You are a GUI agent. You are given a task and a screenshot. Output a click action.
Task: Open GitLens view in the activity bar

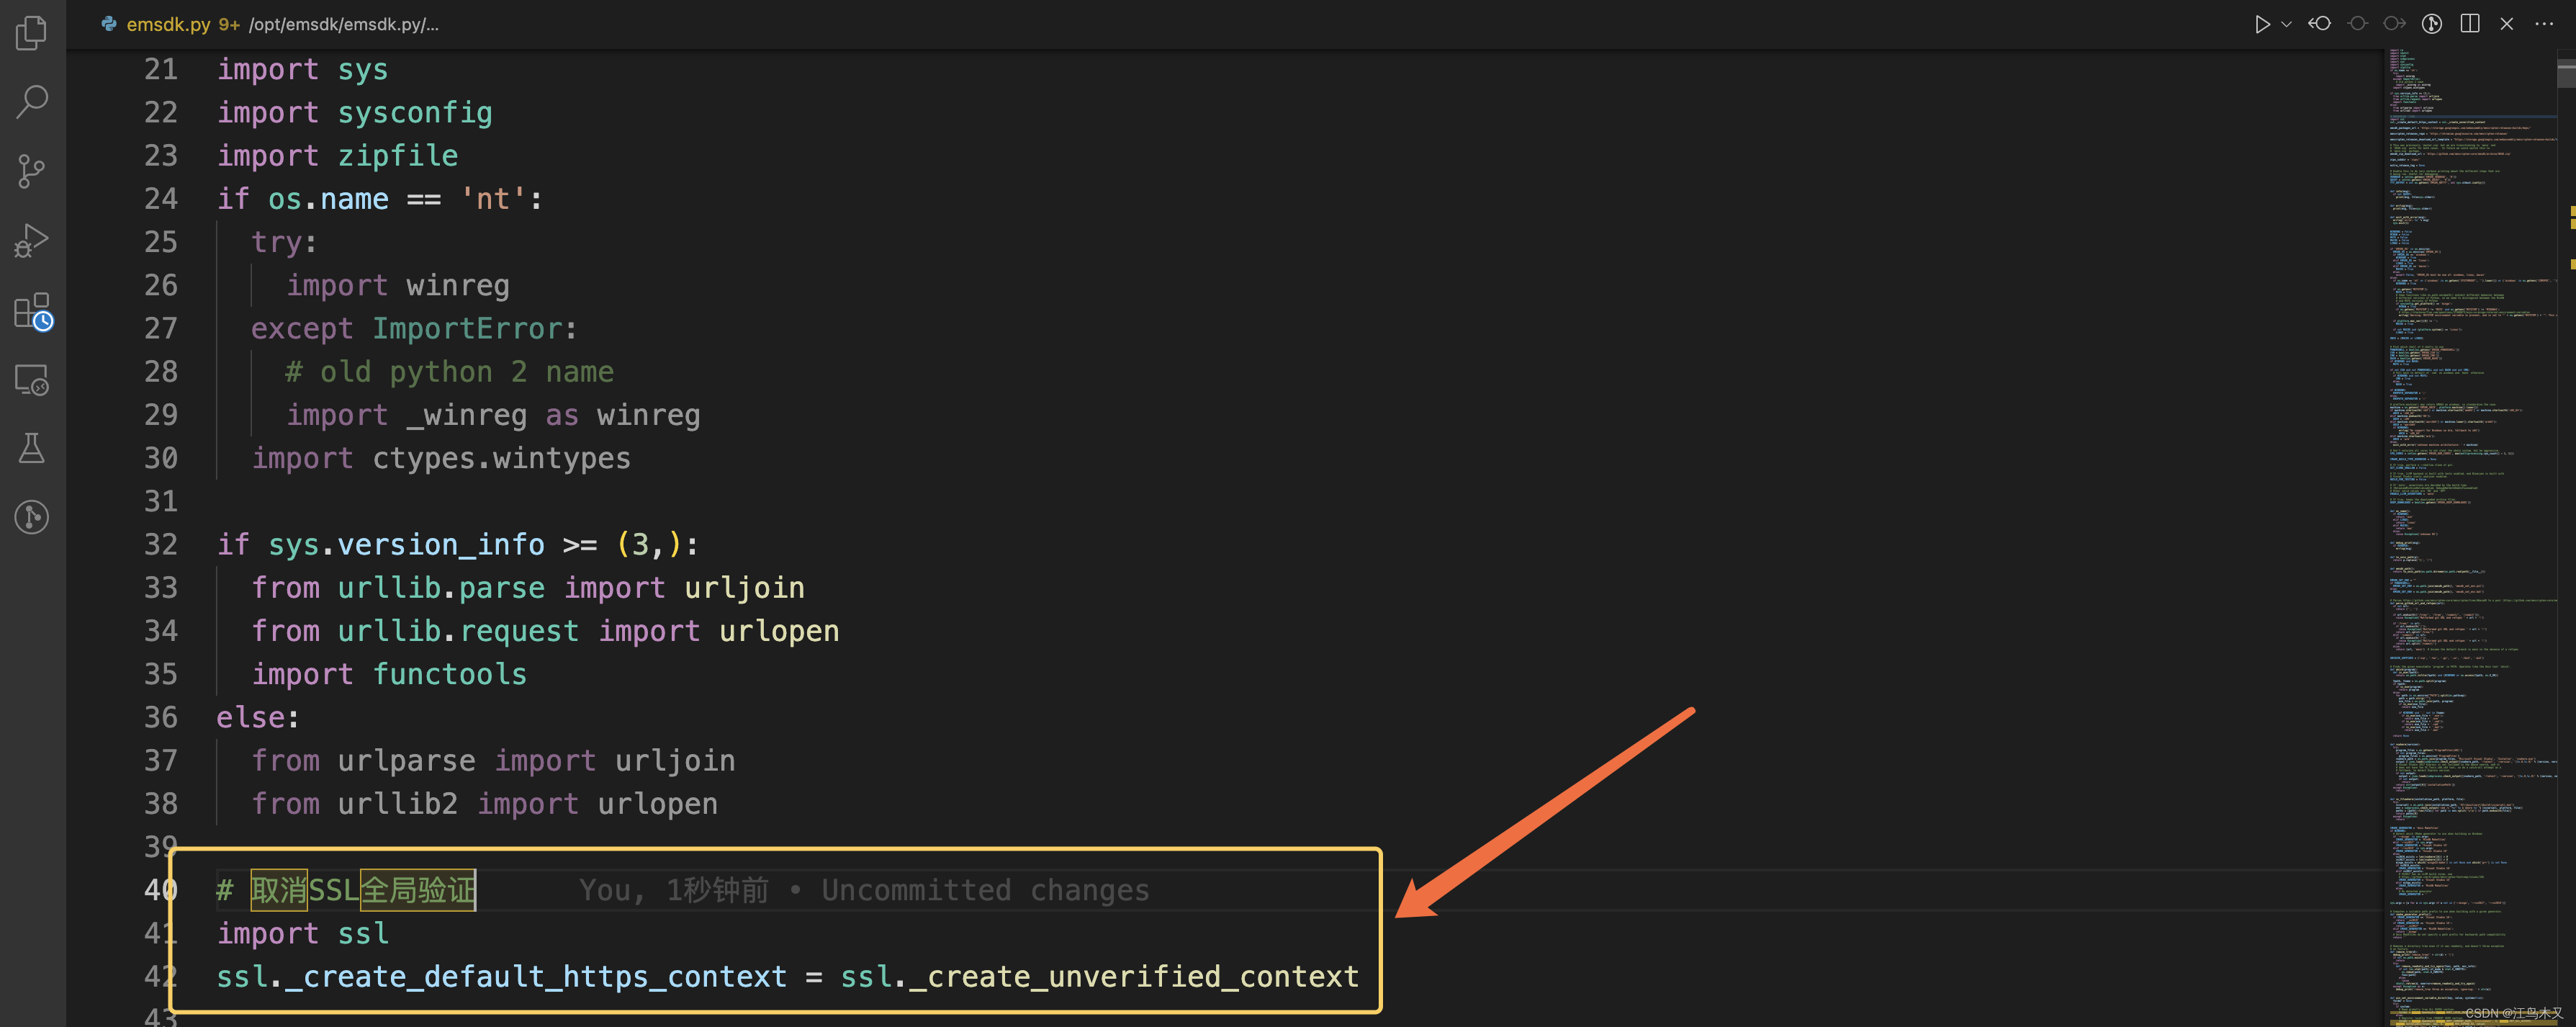pyautogui.click(x=32, y=517)
